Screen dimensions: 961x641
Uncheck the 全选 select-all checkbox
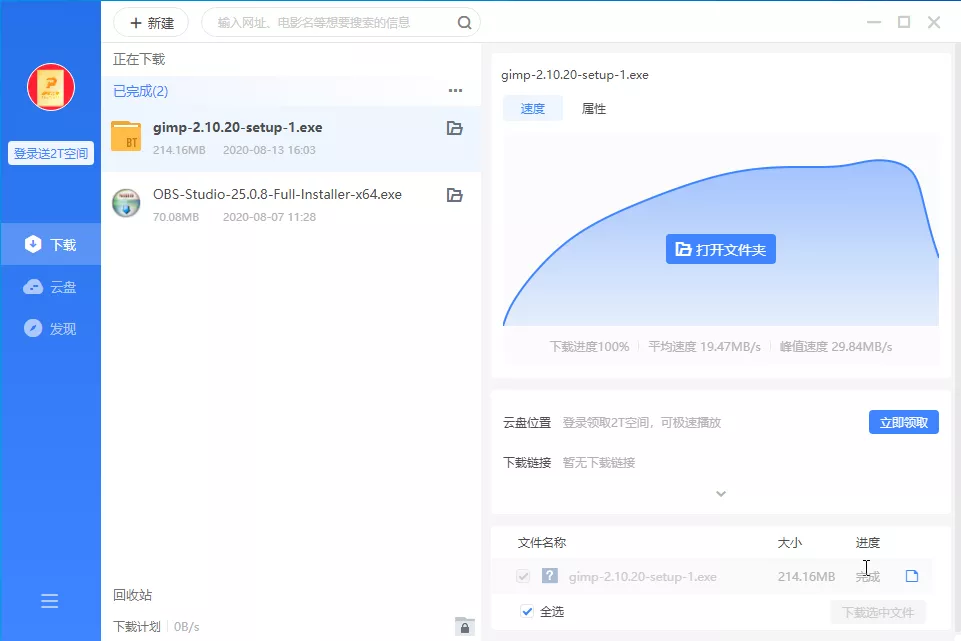527,611
